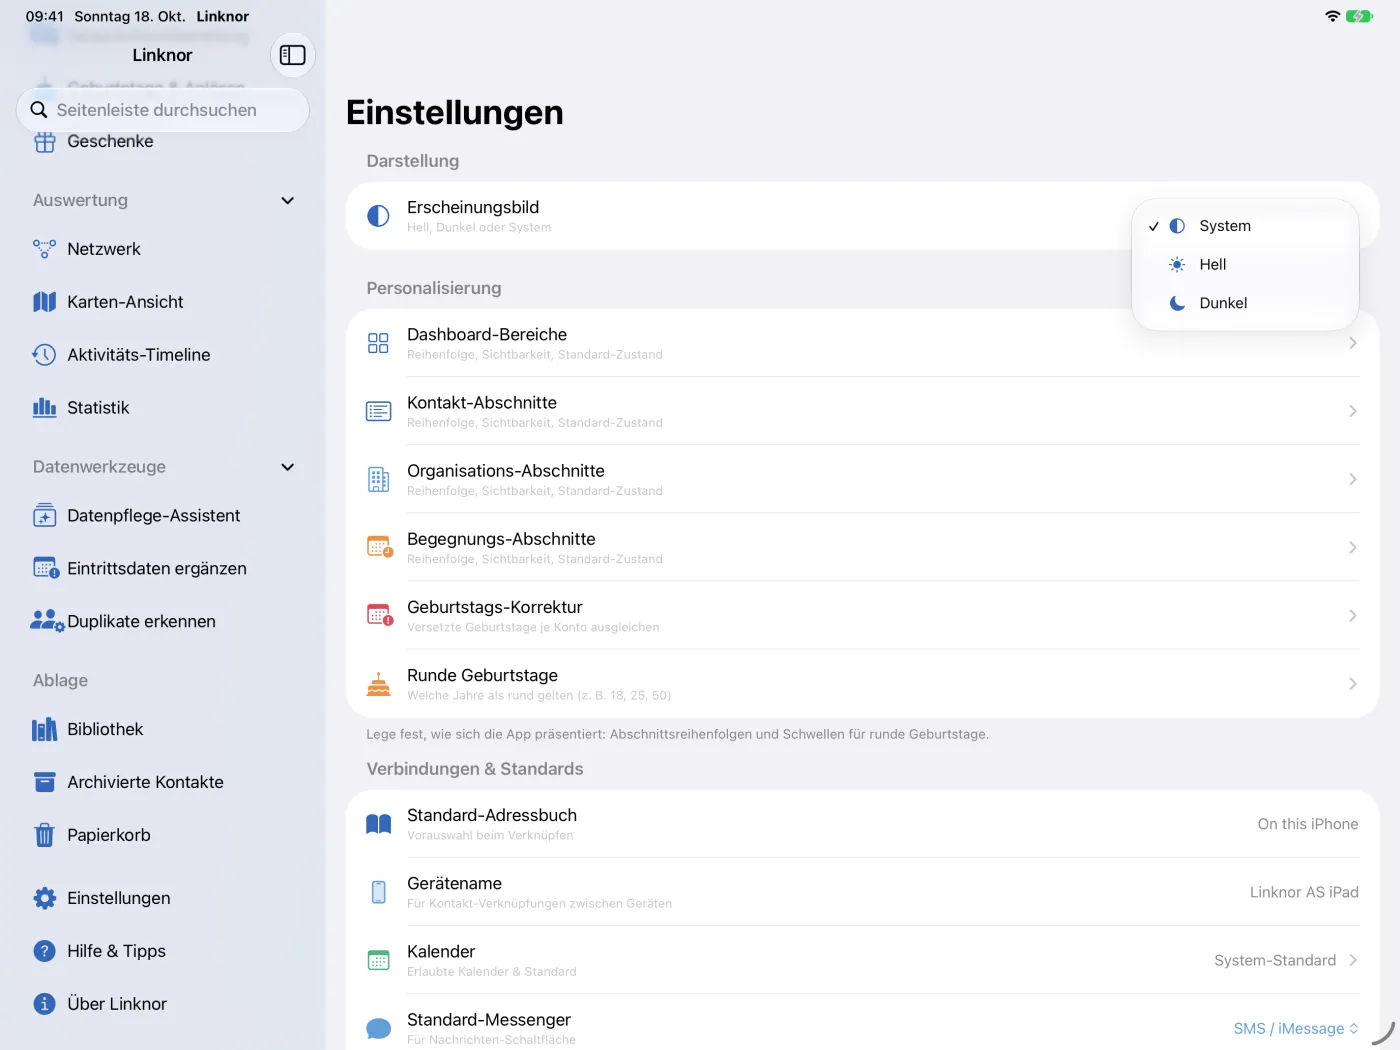Viewport: 1400px width, 1050px height.
Task: Click the Hilfe & Tipps question icon
Action: click(44, 951)
